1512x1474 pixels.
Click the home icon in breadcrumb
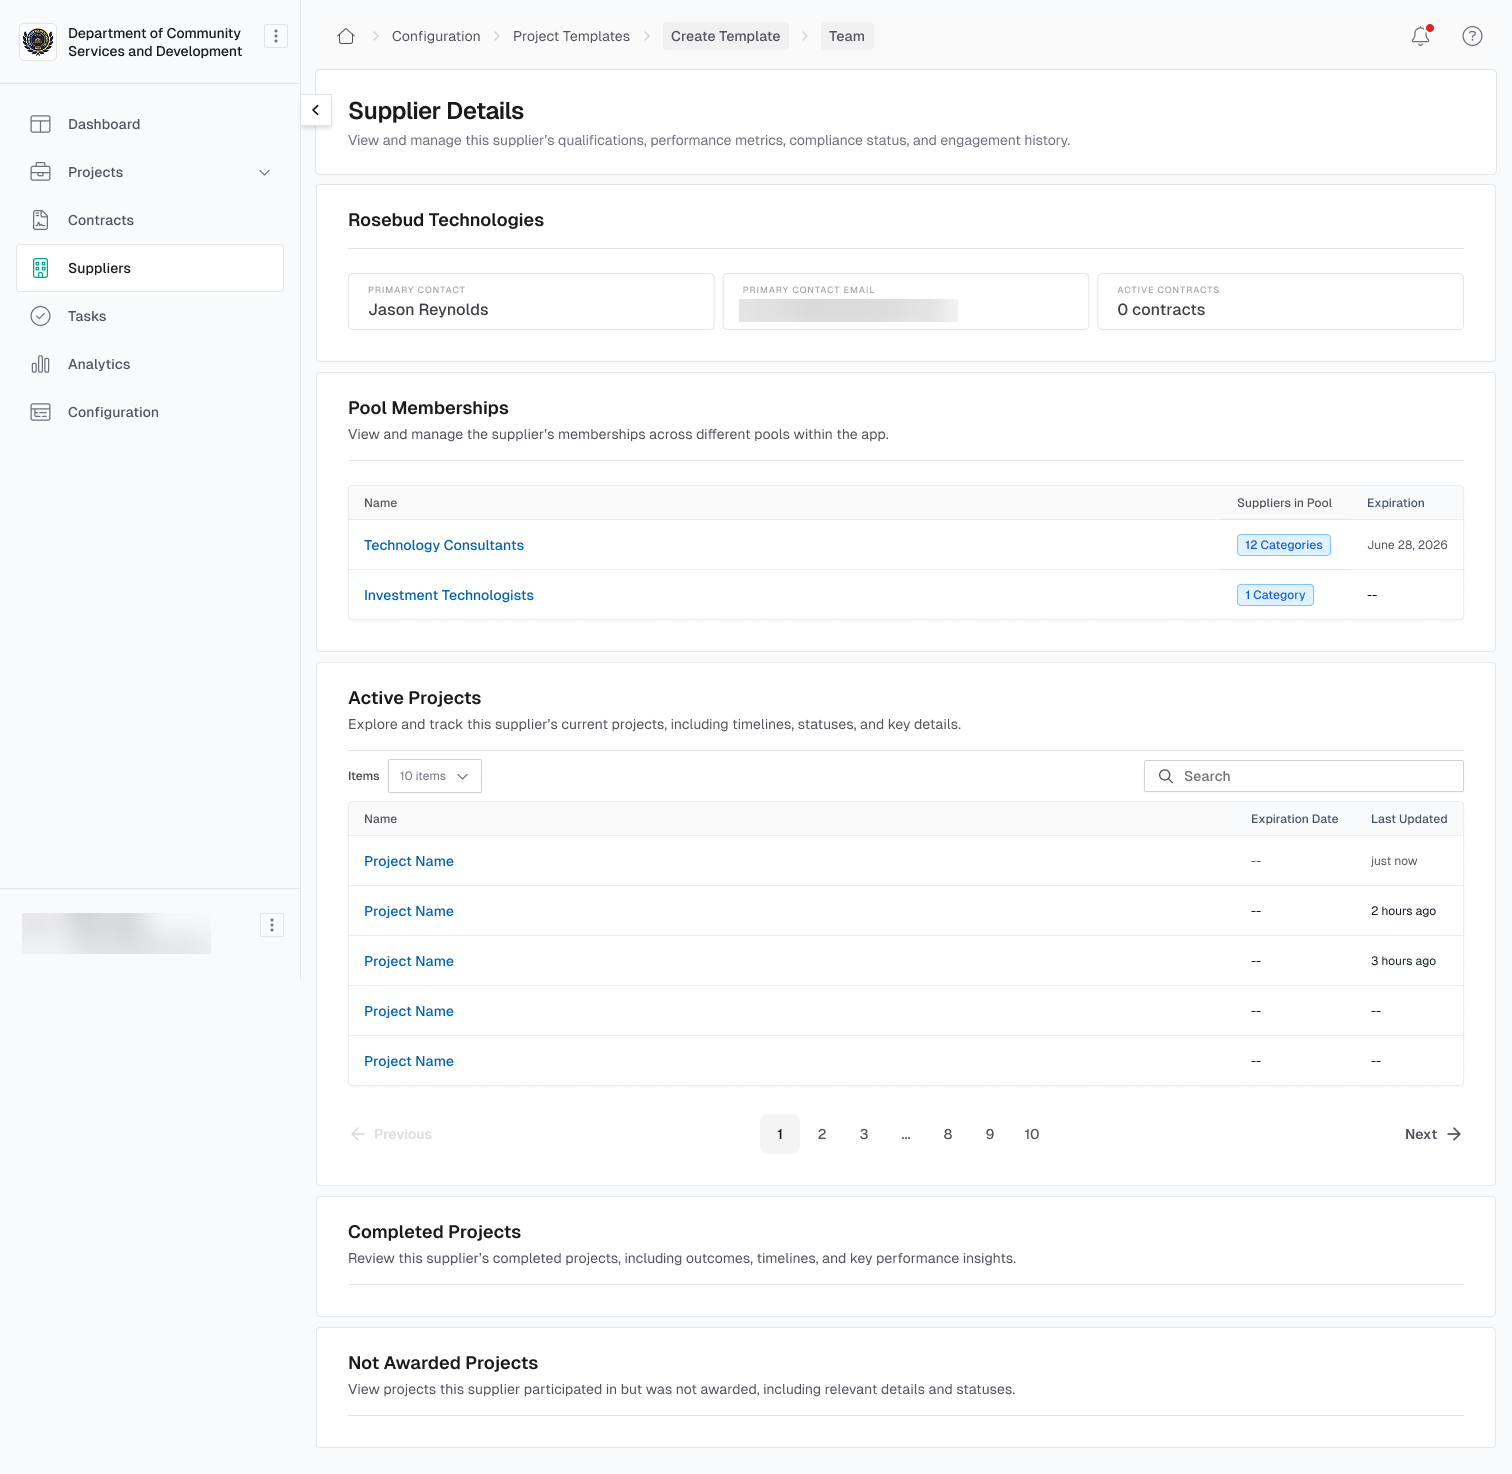pos(346,36)
